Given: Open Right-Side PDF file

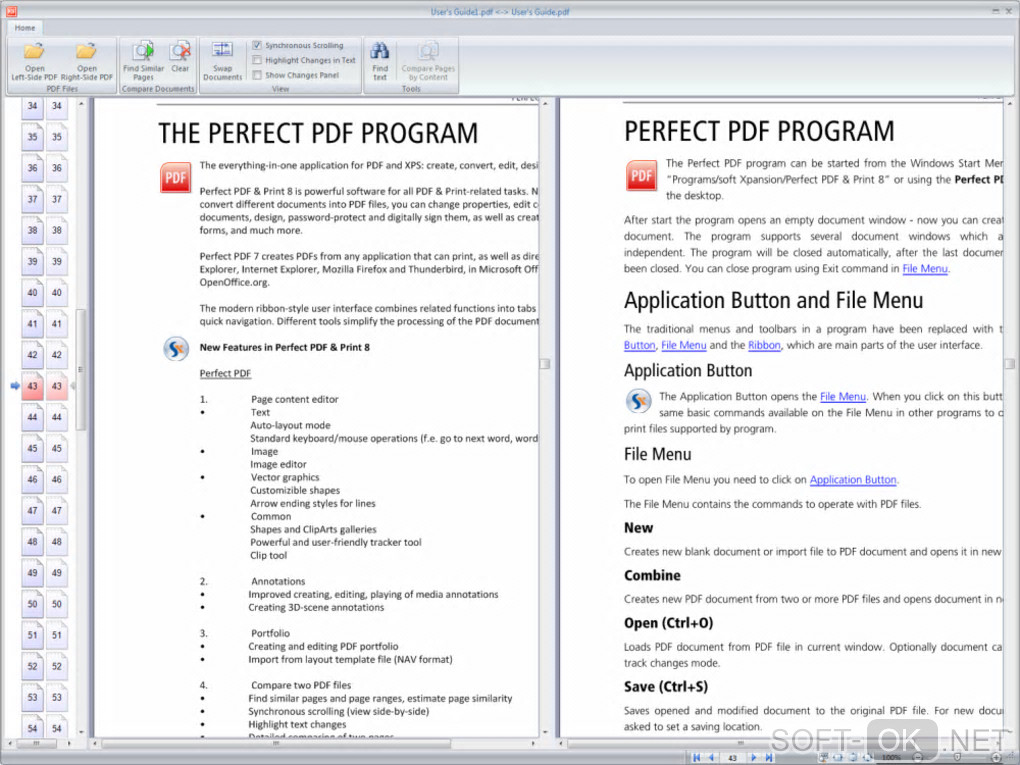Looking at the screenshot, I should coord(87,62).
